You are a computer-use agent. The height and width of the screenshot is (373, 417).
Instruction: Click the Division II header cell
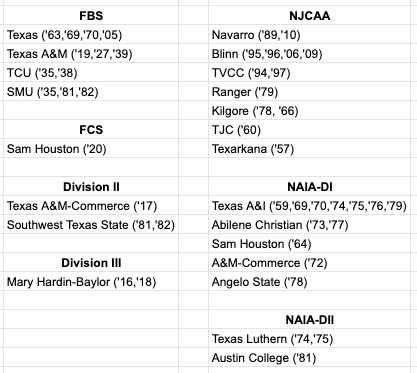(91, 187)
